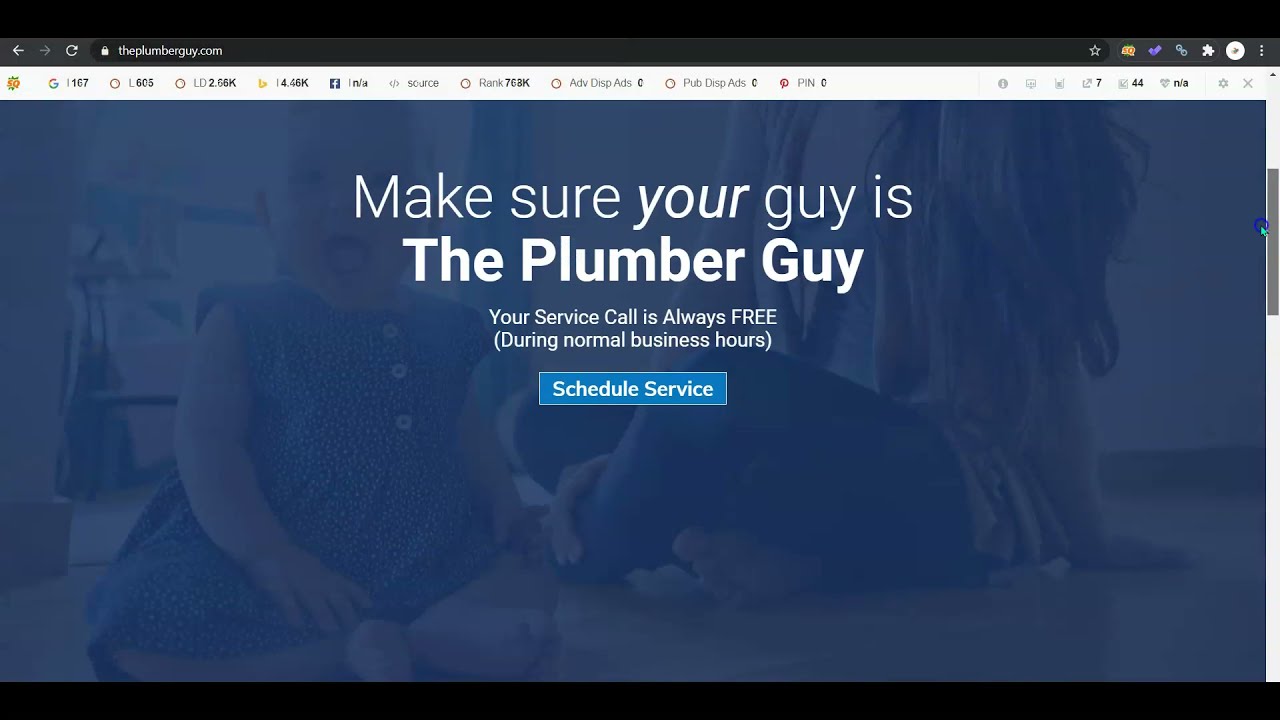
Task: Open the SEO bar info circle icon
Action: pyautogui.click(x=1003, y=83)
